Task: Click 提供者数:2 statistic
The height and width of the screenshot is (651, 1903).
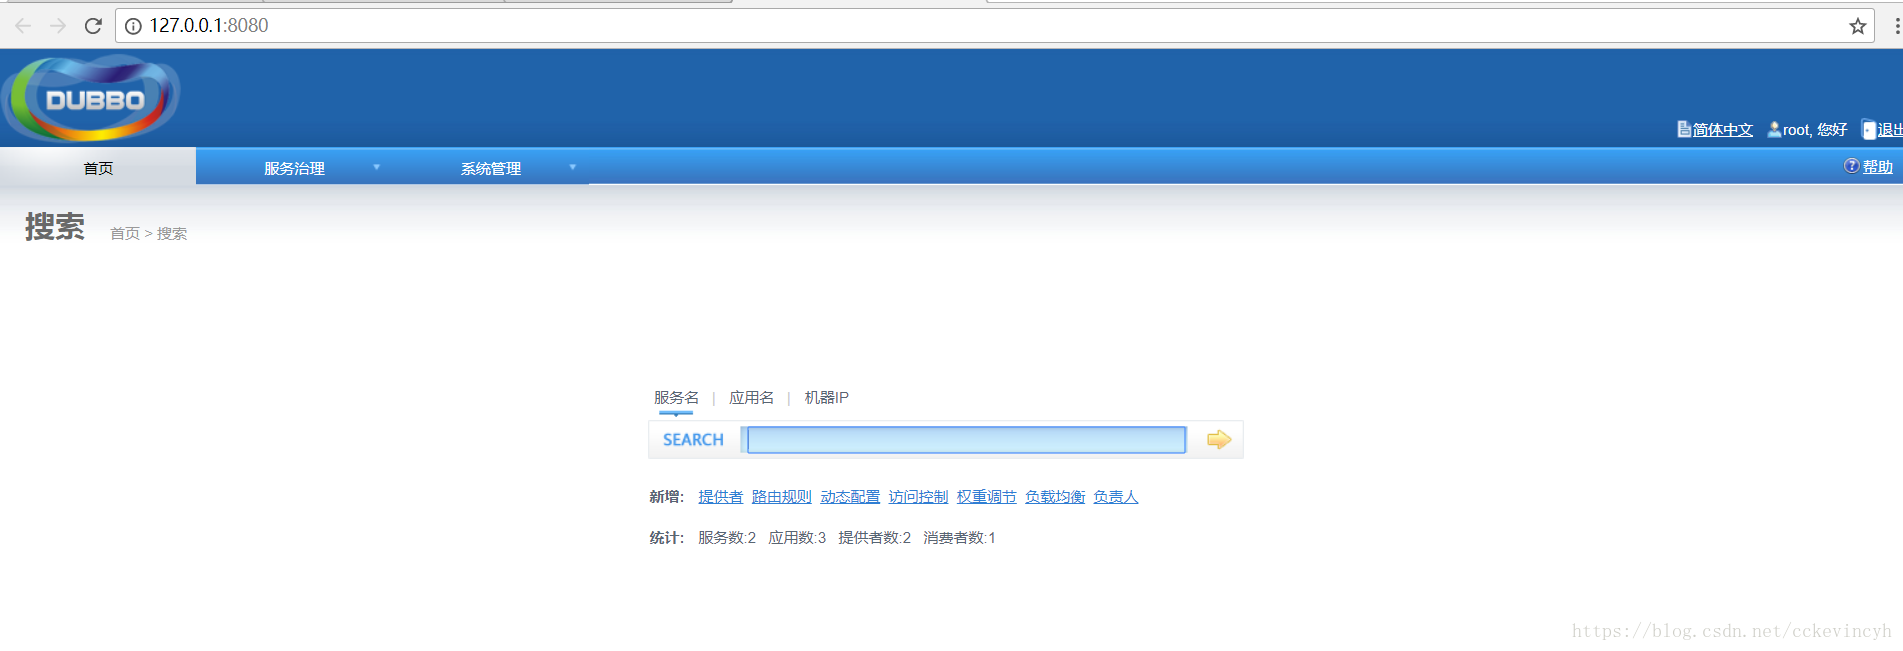Action: [x=874, y=538]
